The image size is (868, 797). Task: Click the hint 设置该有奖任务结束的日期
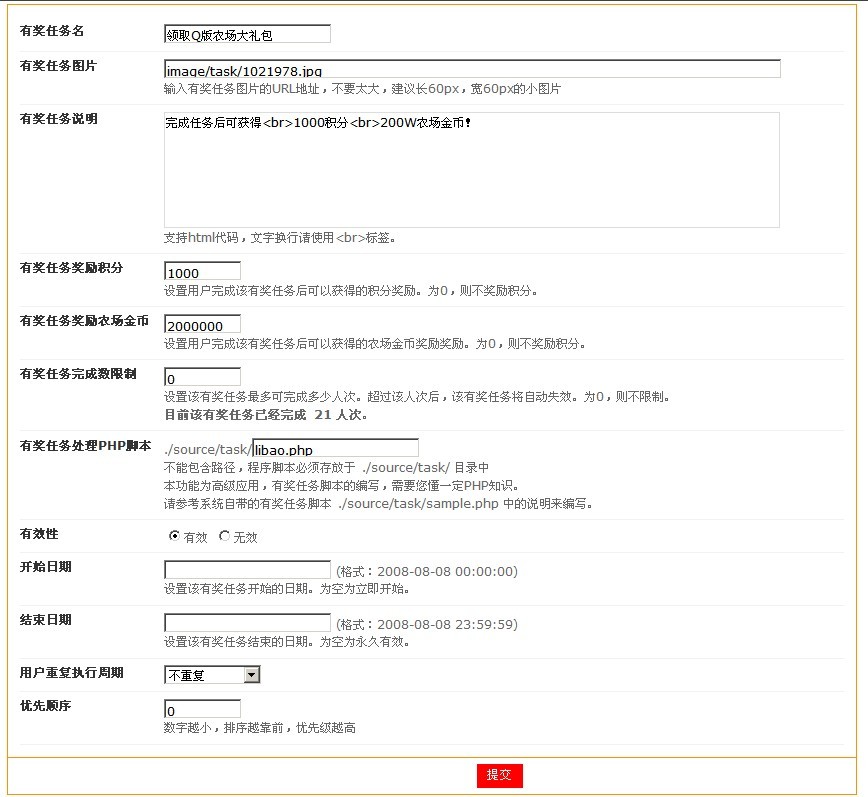(286, 642)
